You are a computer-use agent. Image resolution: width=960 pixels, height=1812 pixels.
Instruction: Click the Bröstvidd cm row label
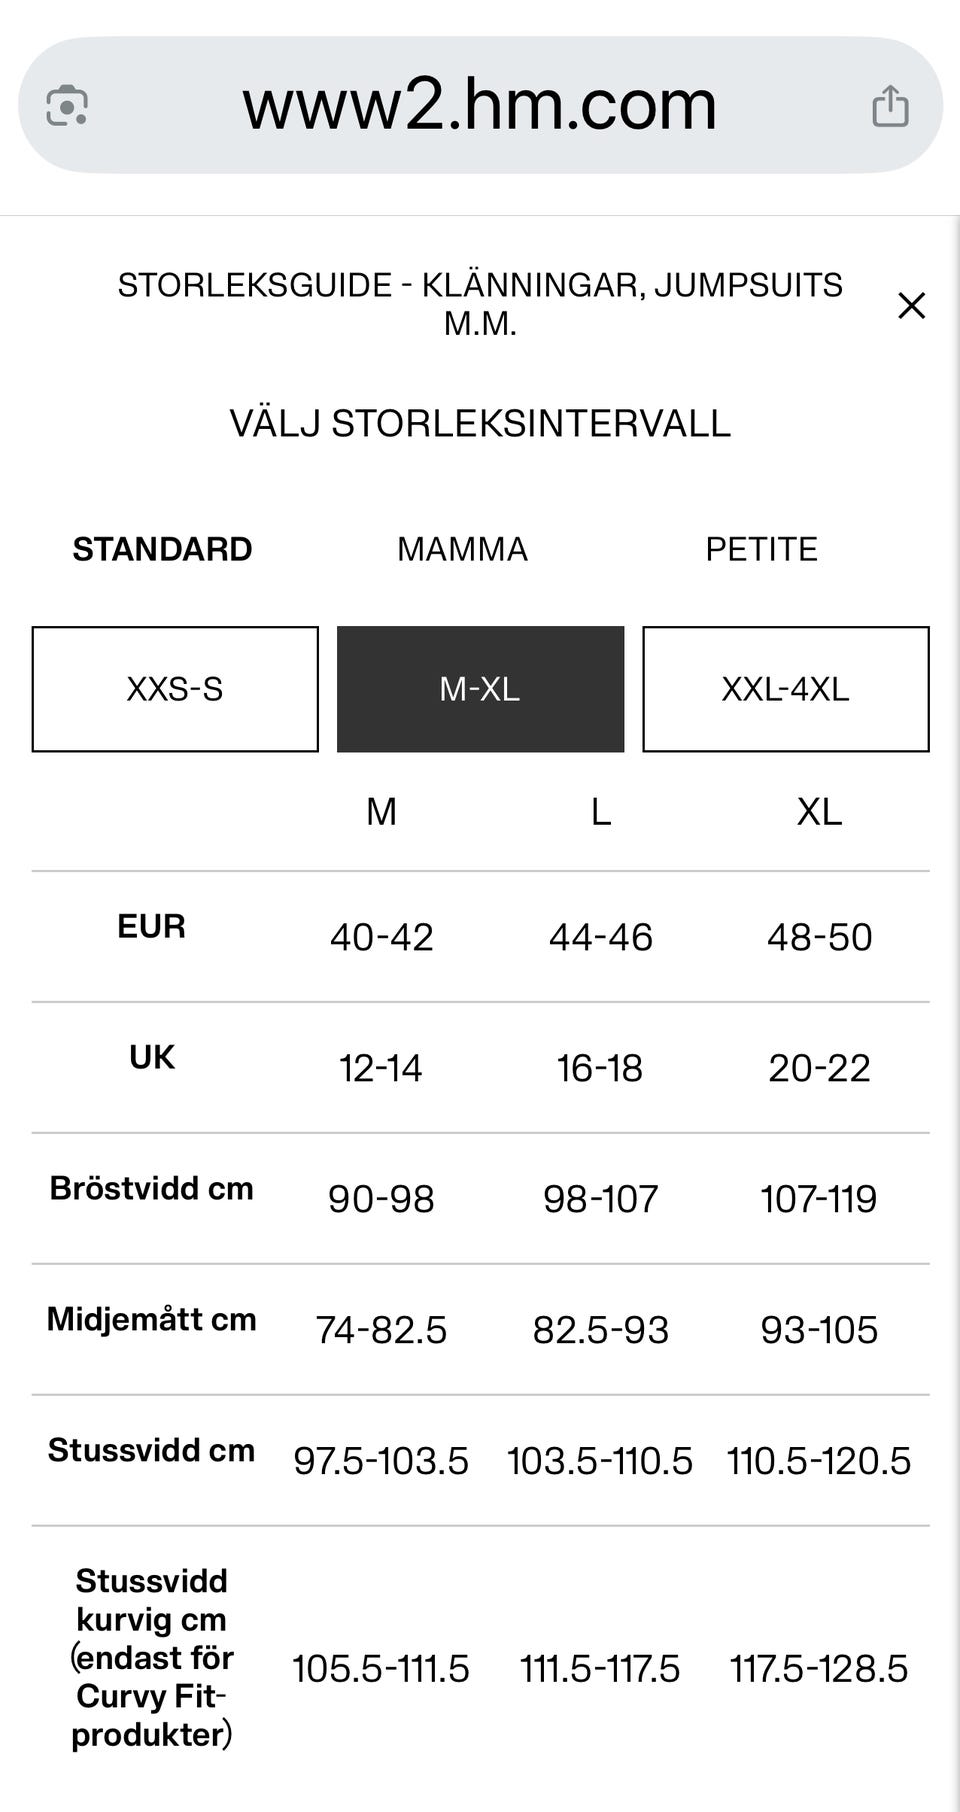pos(151,1188)
